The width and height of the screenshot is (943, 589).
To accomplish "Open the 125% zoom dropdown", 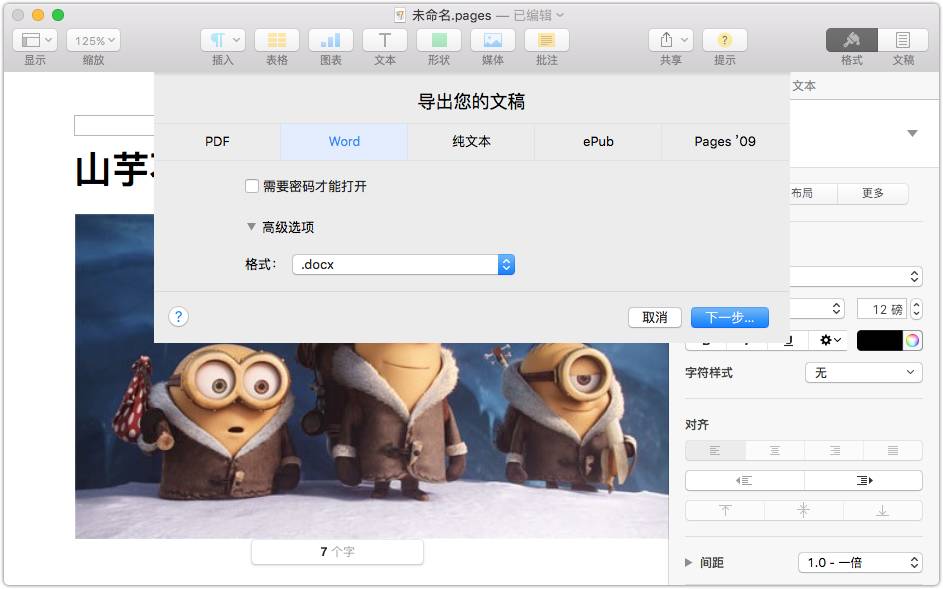I will [93, 40].
